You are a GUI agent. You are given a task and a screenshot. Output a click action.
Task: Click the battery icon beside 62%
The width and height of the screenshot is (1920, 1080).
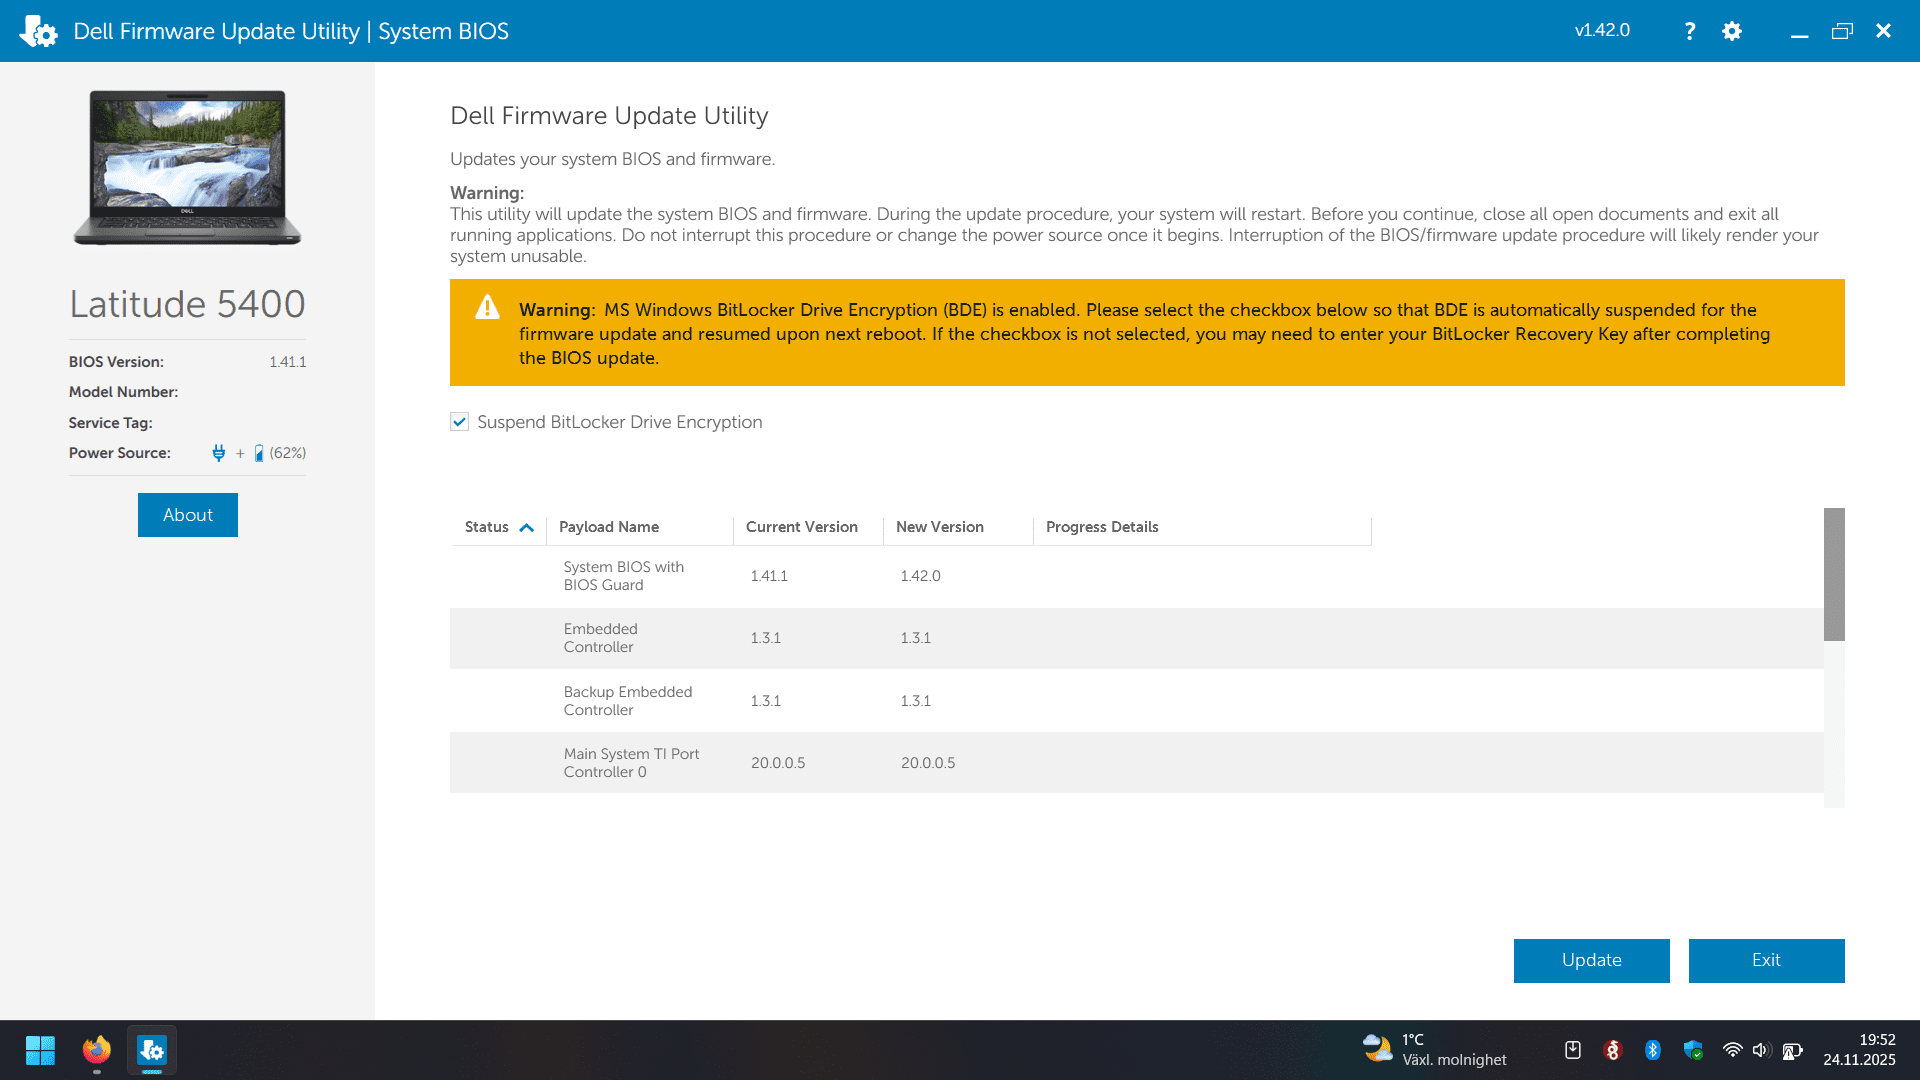click(259, 453)
